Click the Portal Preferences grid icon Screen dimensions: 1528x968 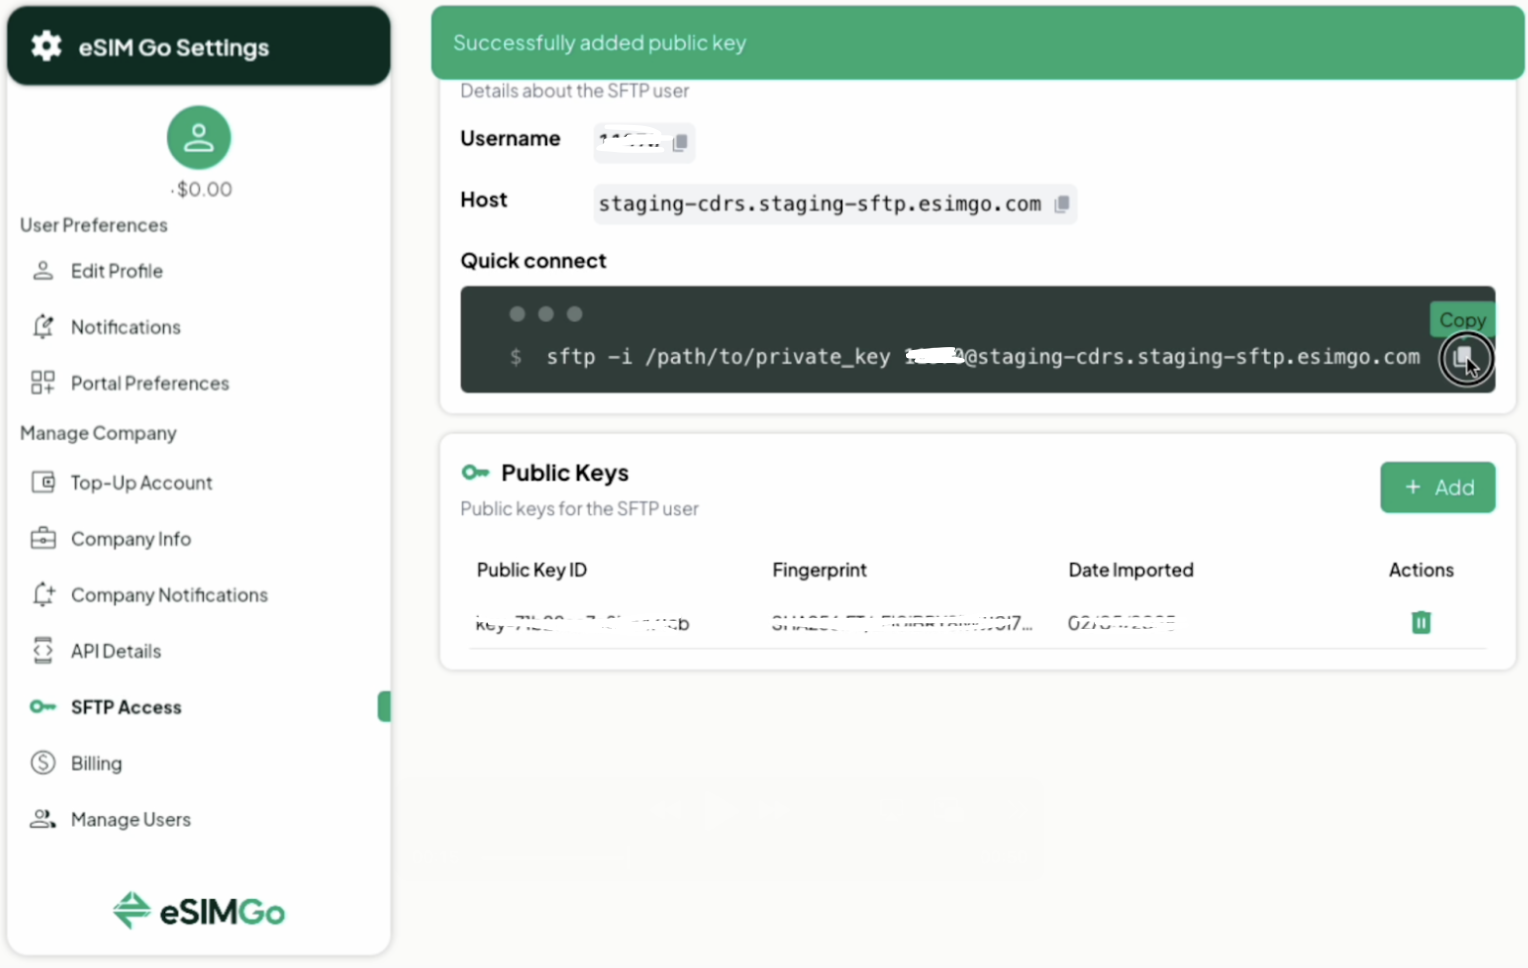[x=43, y=383]
